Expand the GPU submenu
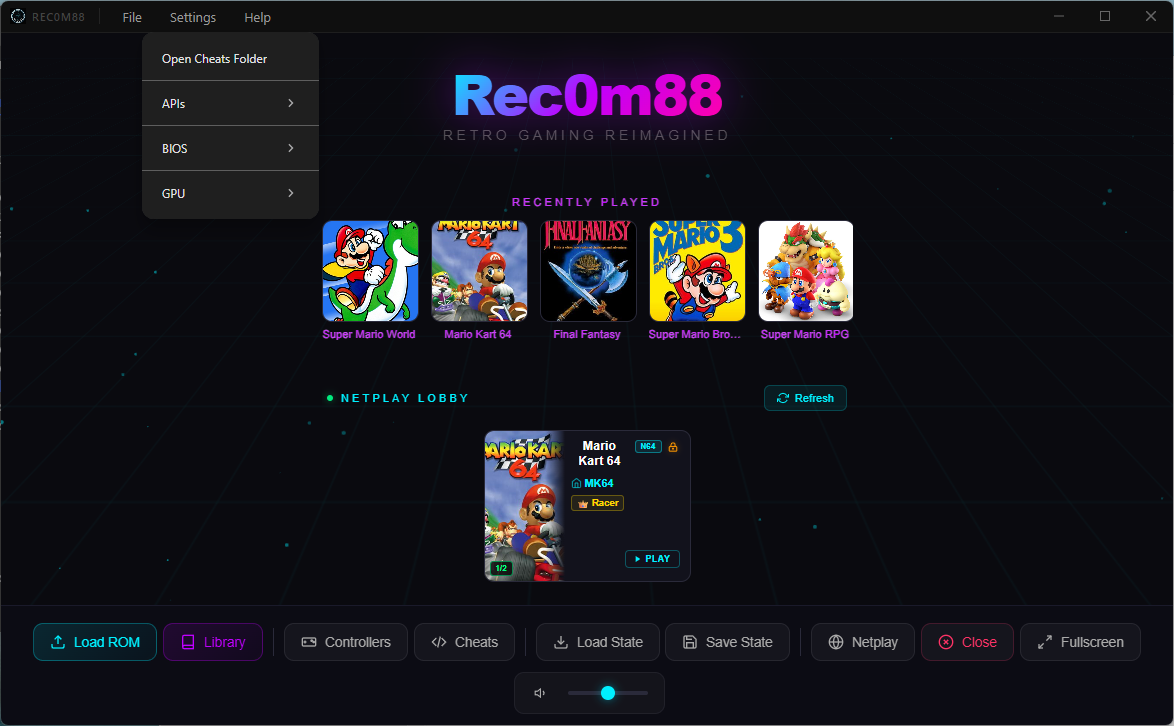The width and height of the screenshot is (1174, 726). pyautogui.click(x=230, y=194)
